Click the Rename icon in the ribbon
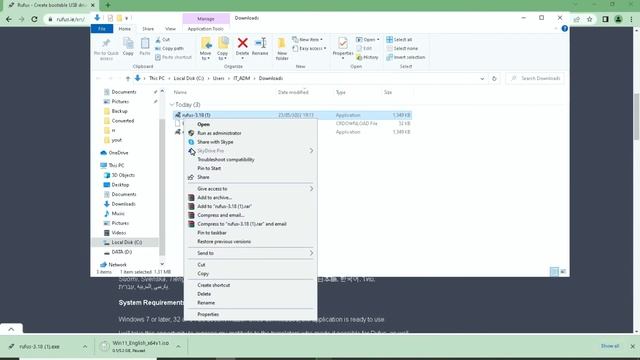 (260, 43)
